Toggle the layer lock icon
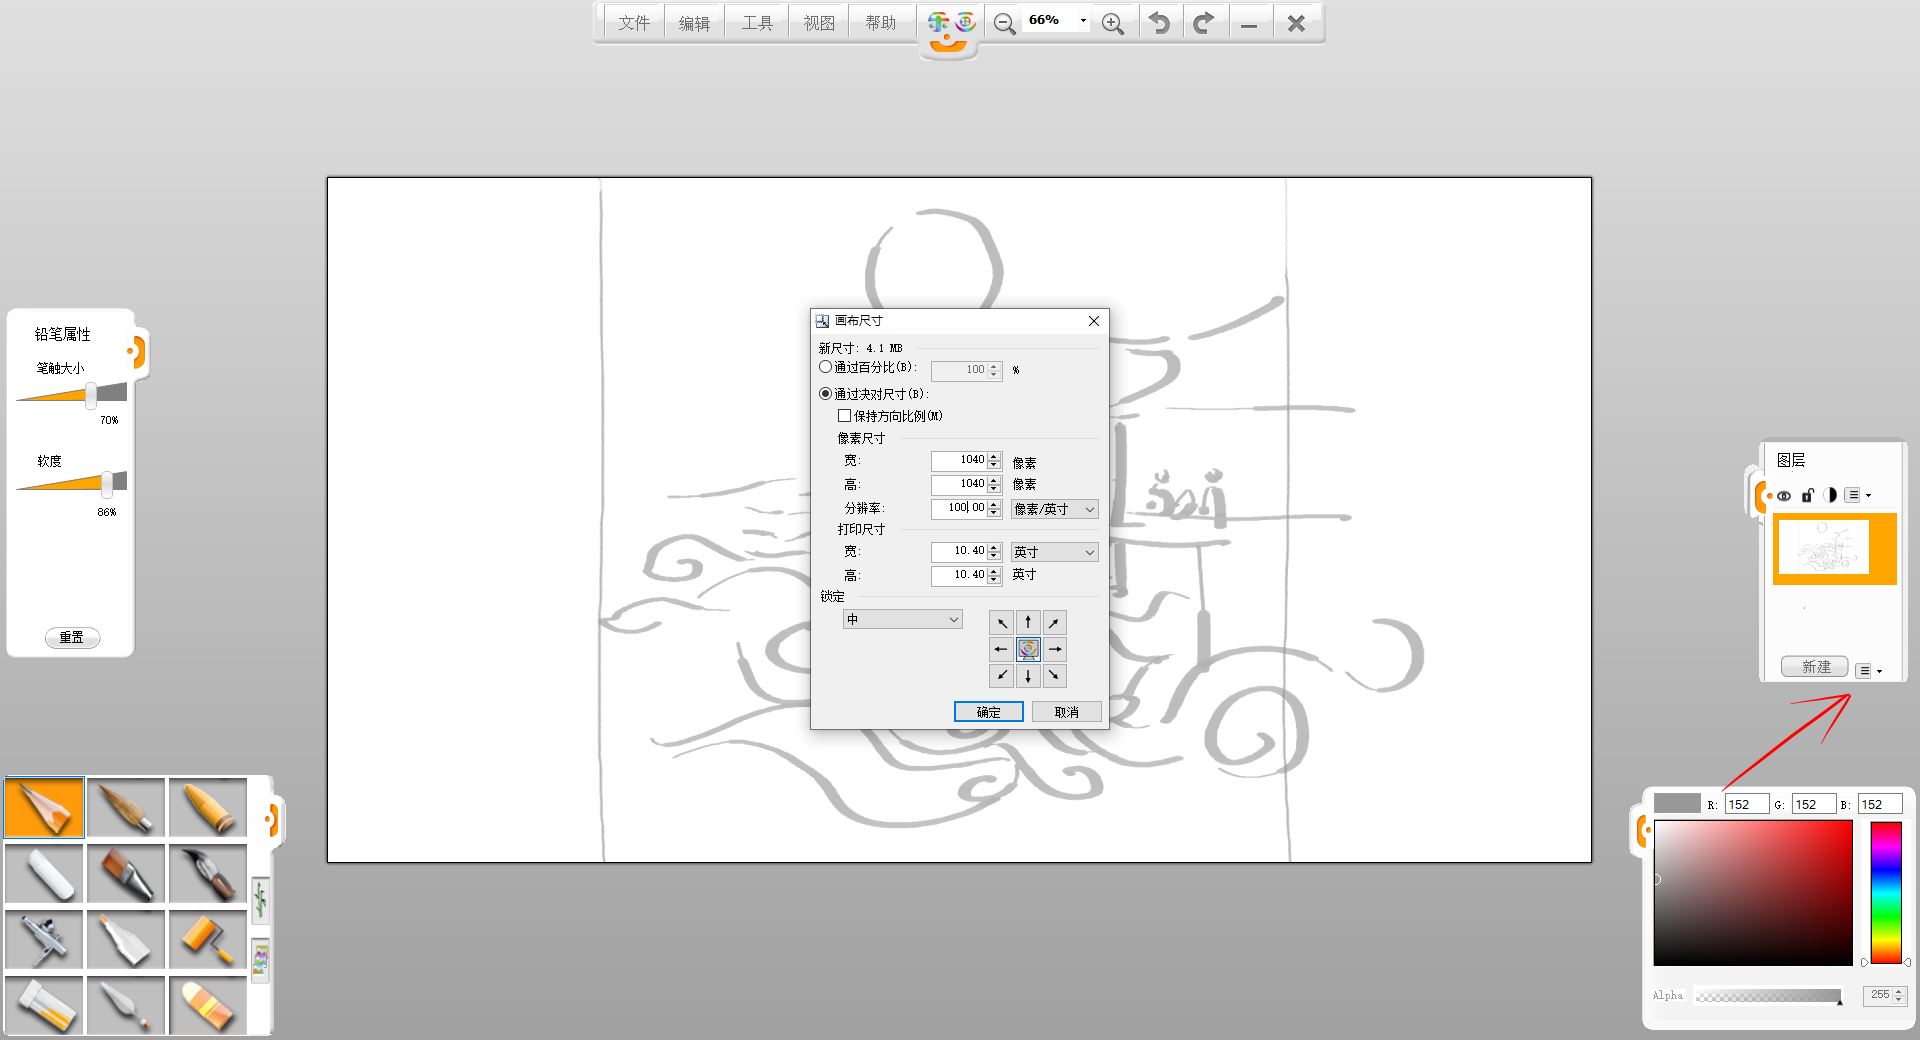 (x=1807, y=495)
